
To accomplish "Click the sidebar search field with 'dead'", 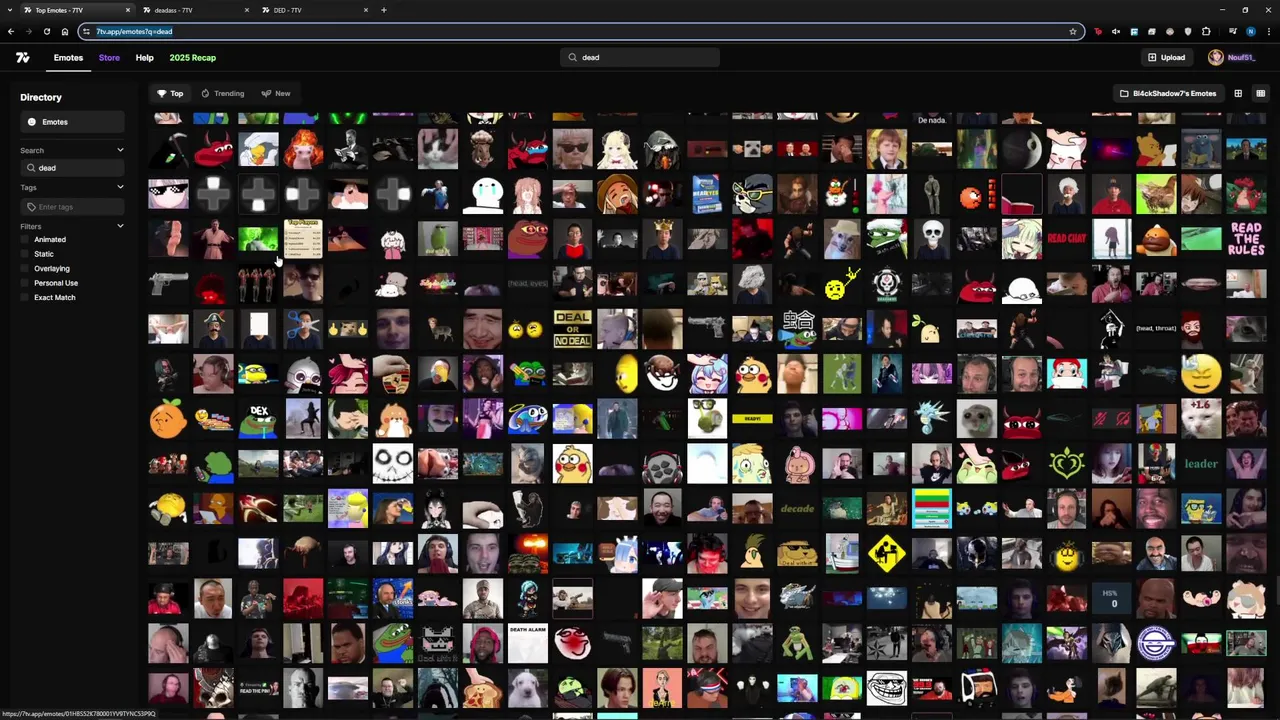I will pyautogui.click(x=72, y=168).
